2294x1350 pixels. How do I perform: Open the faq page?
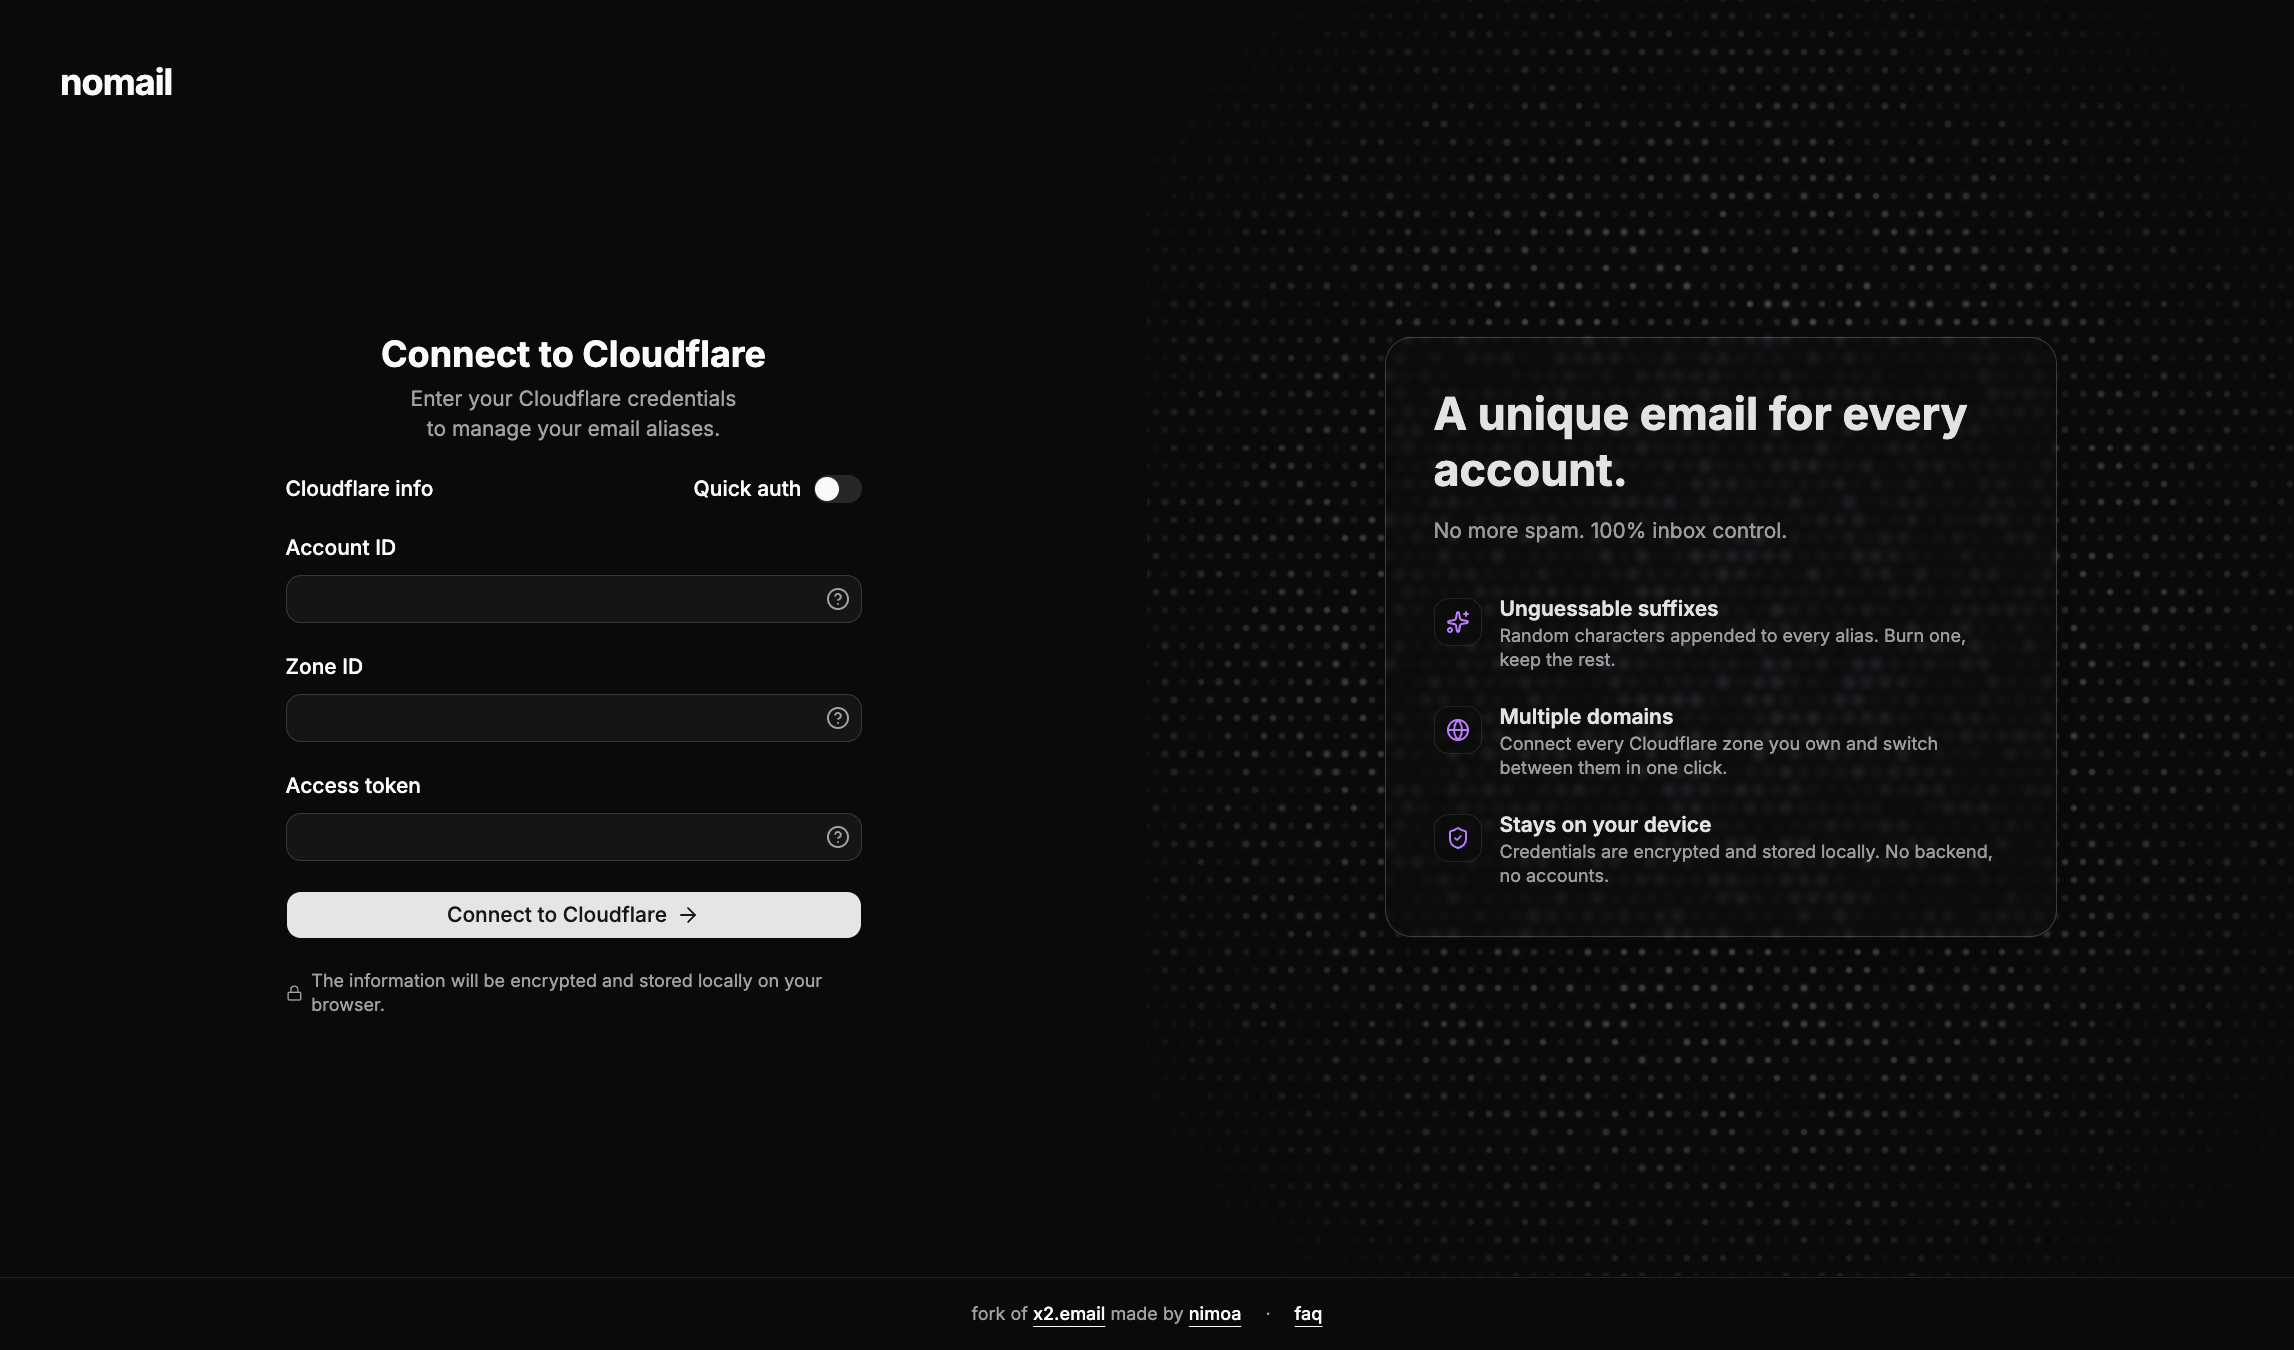(x=1307, y=1314)
